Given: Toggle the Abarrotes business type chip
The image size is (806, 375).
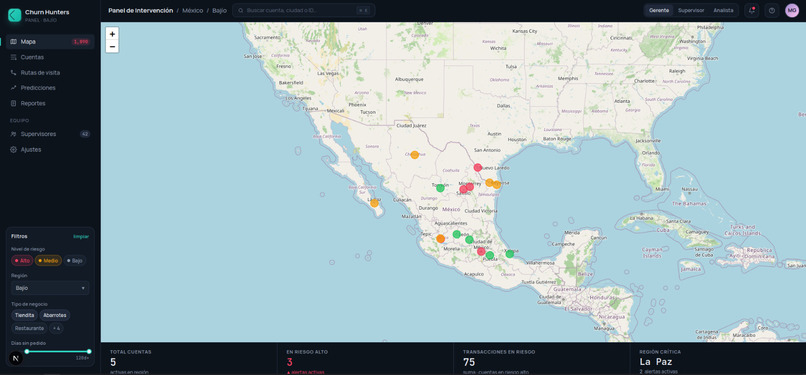Looking at the screenshot, I should tap(55, 315).
